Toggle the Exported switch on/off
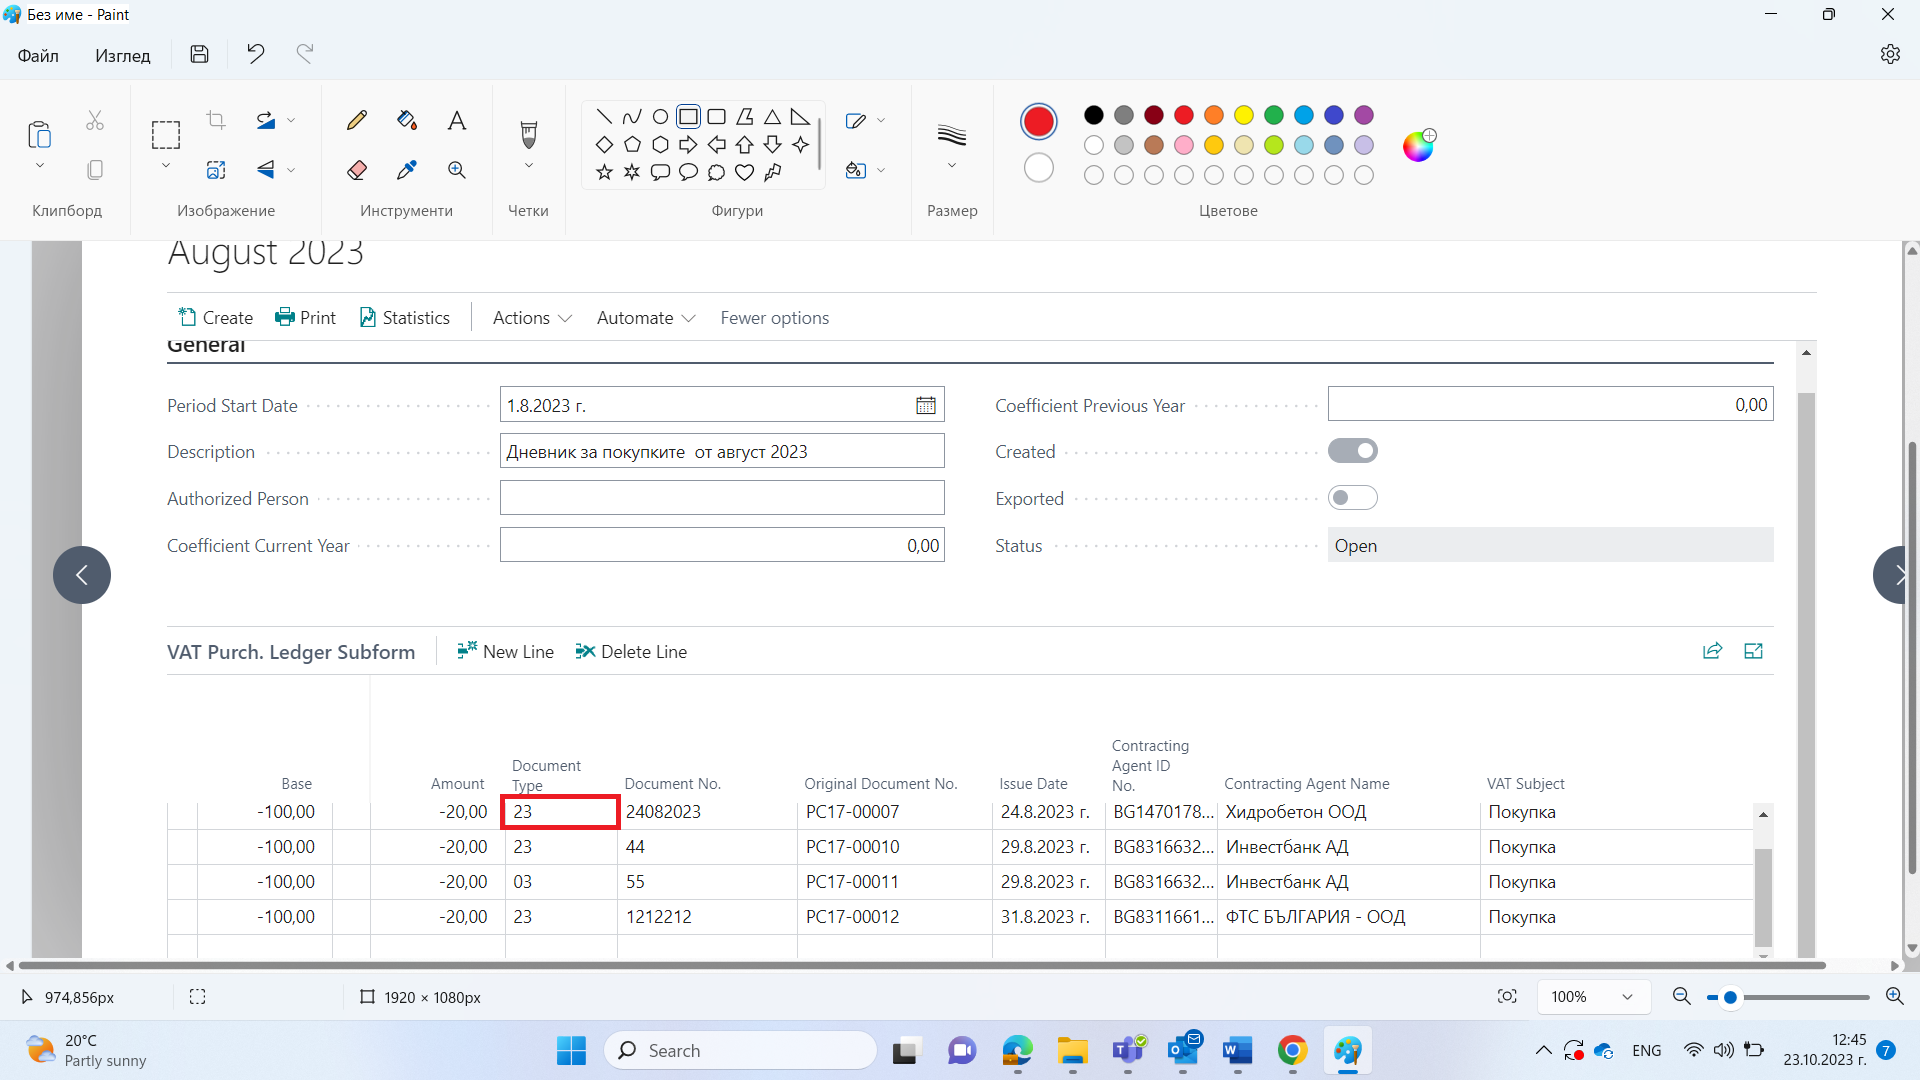 1353,498
